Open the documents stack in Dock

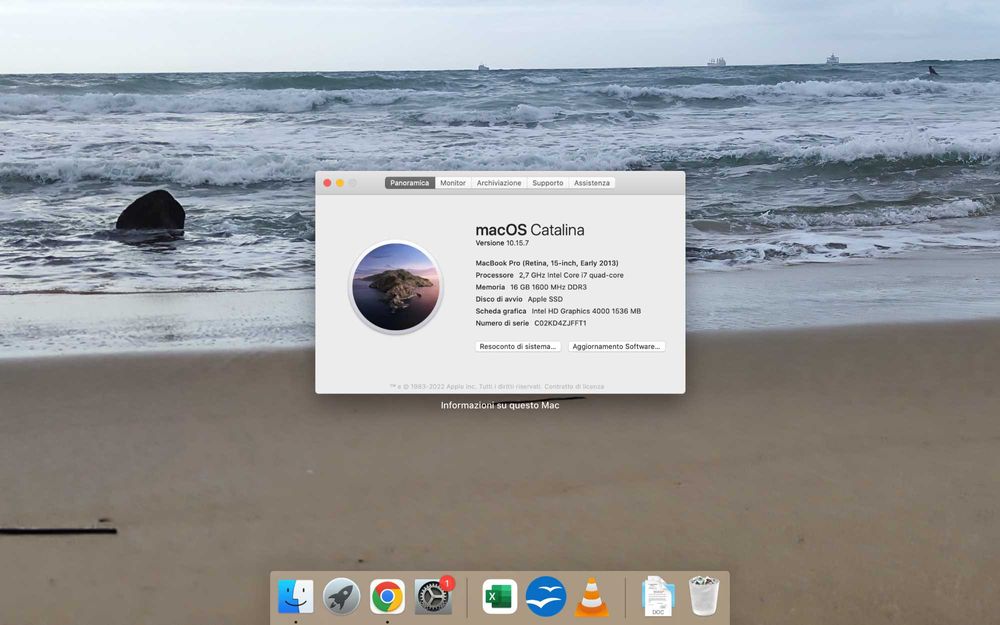tap(658, 596)
